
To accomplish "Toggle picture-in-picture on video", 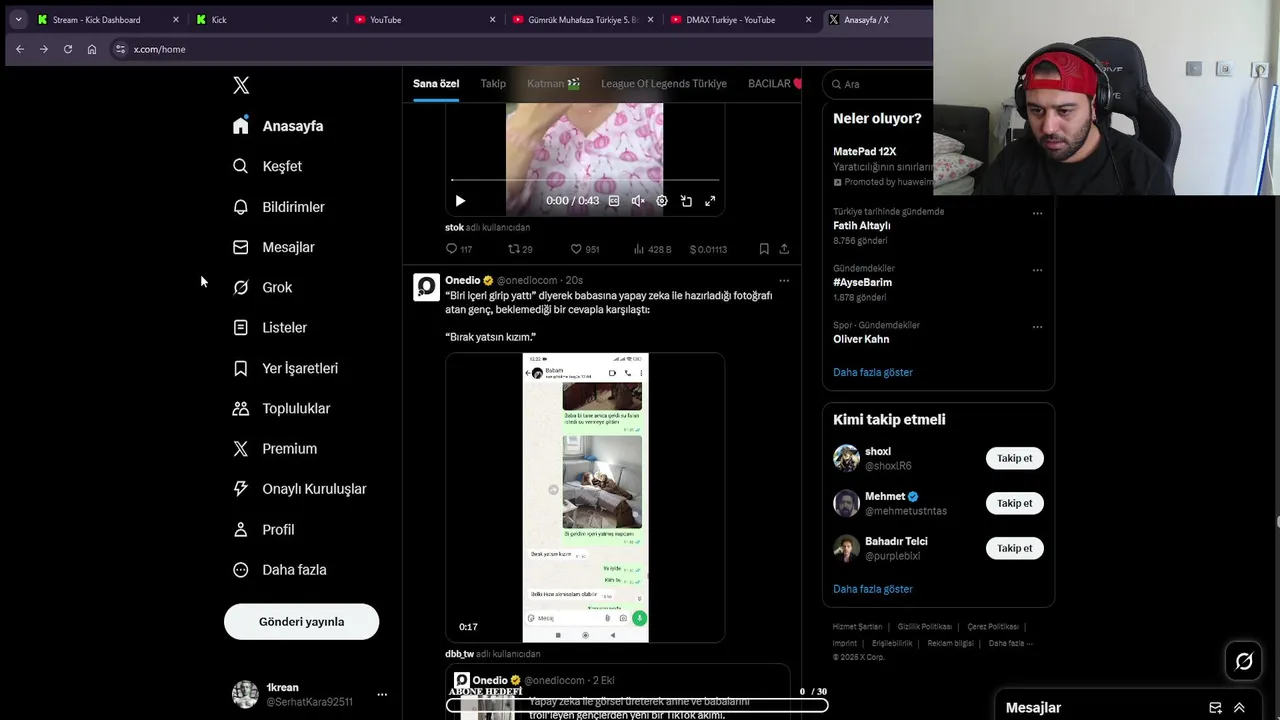I will click(x=686, y=201).
